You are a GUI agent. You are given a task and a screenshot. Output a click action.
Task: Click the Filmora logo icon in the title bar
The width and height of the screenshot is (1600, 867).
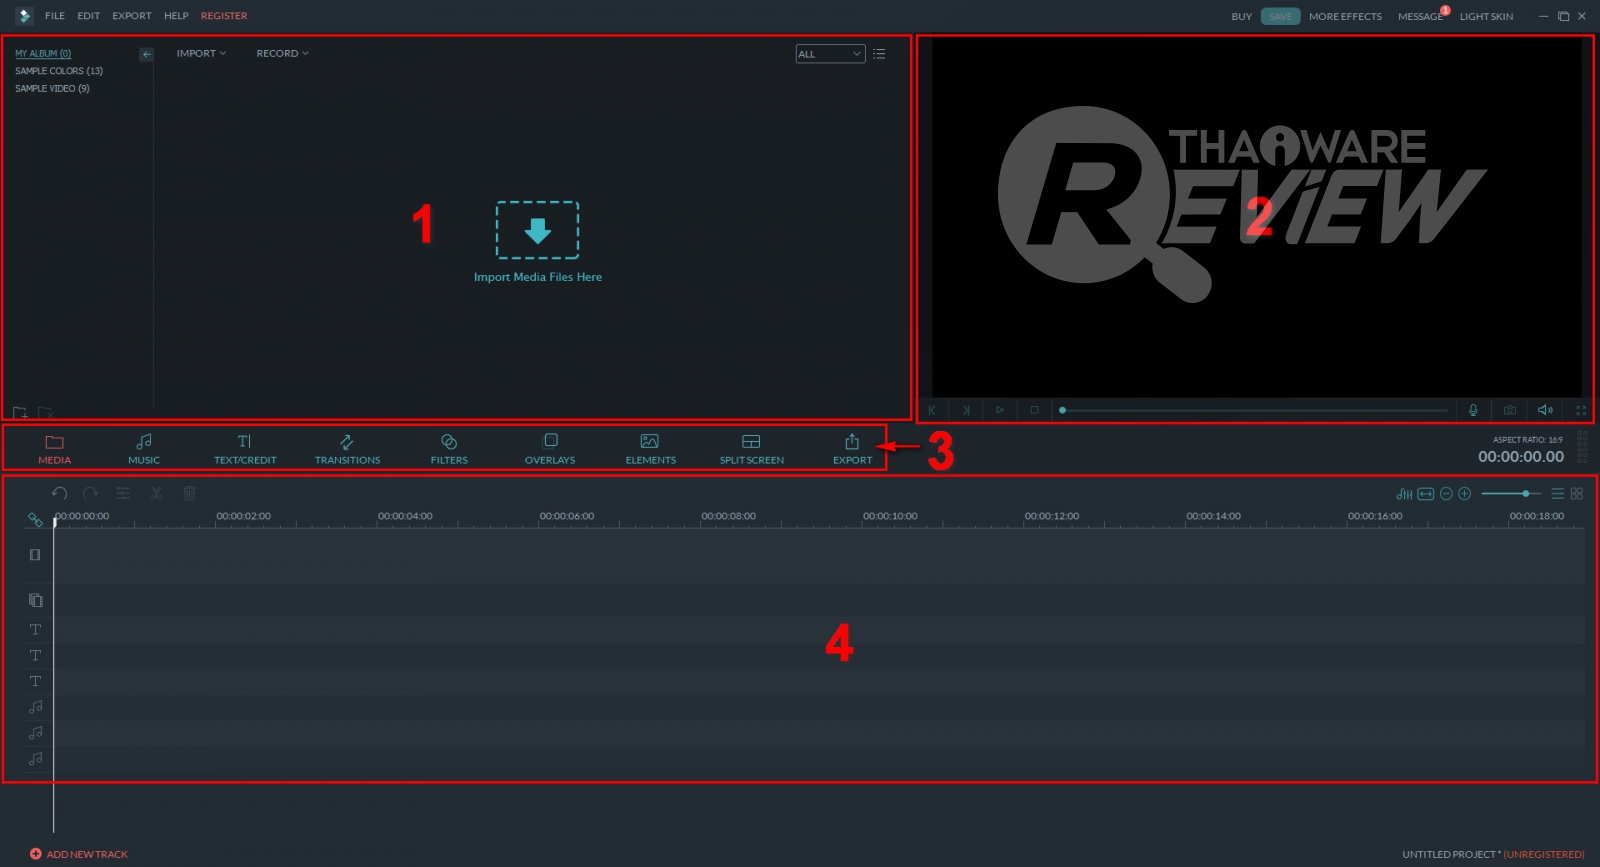[24, 16]
